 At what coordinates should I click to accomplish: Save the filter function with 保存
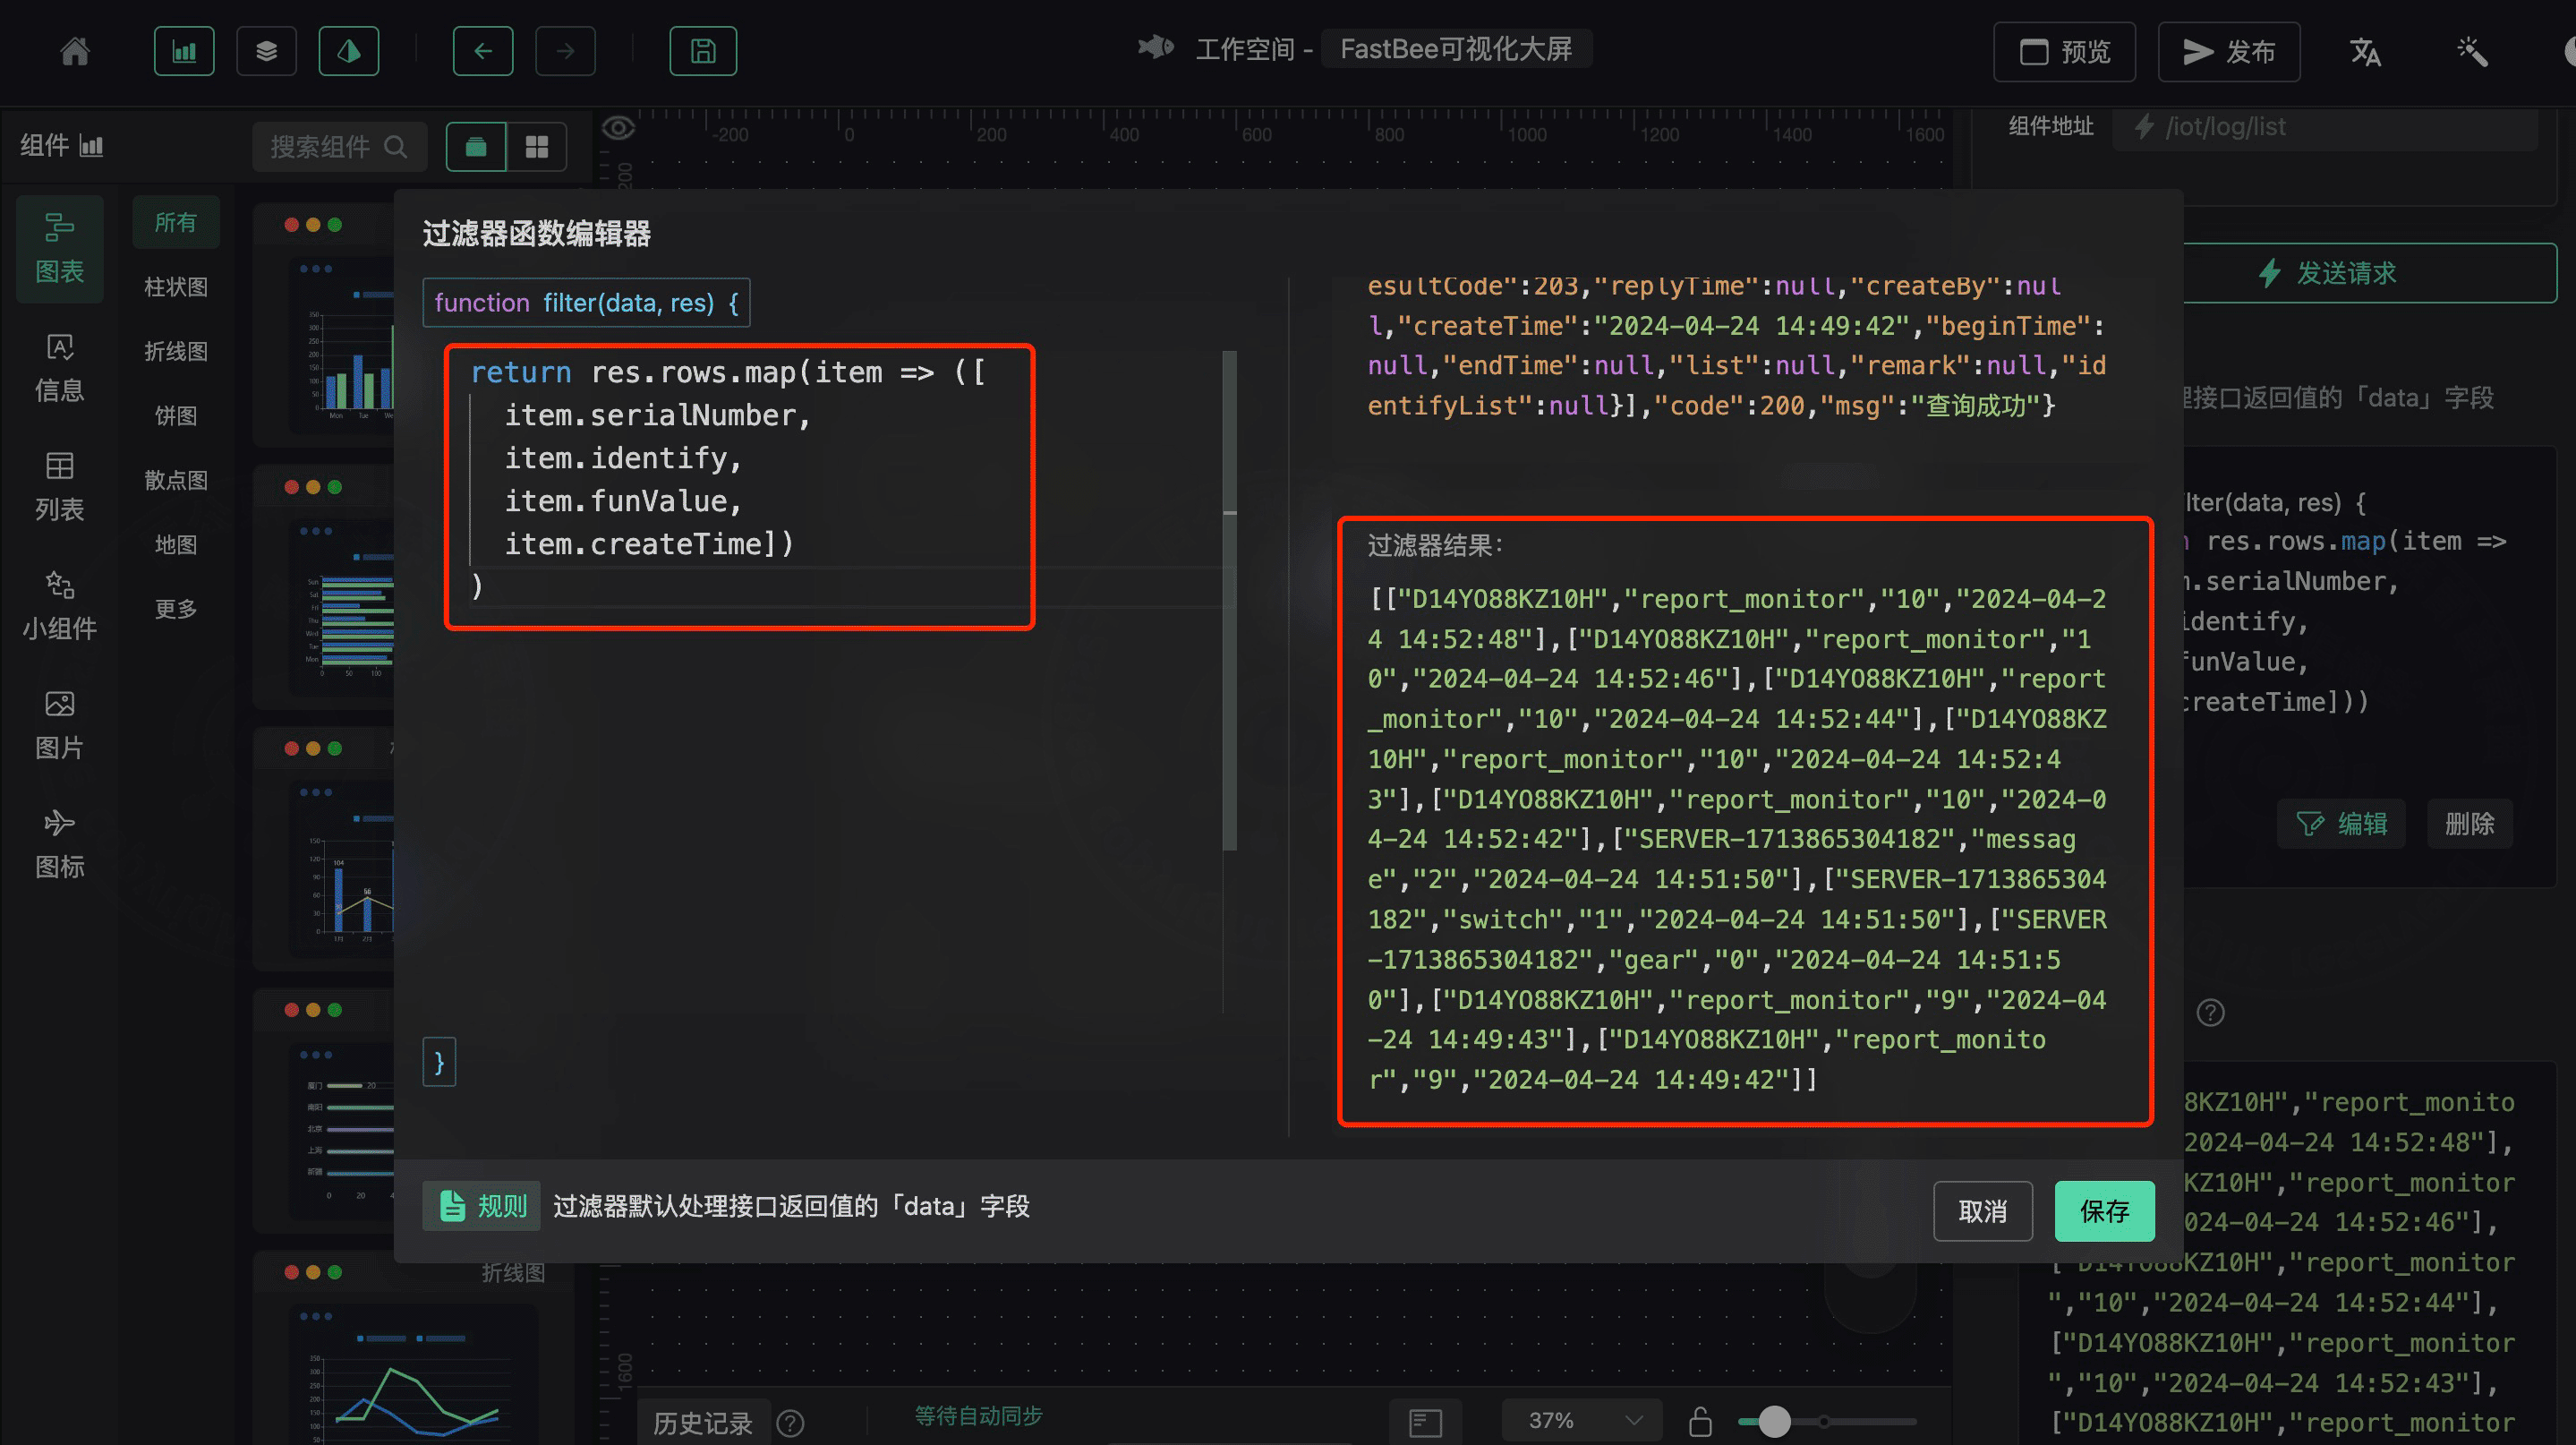(2104, 1211)
